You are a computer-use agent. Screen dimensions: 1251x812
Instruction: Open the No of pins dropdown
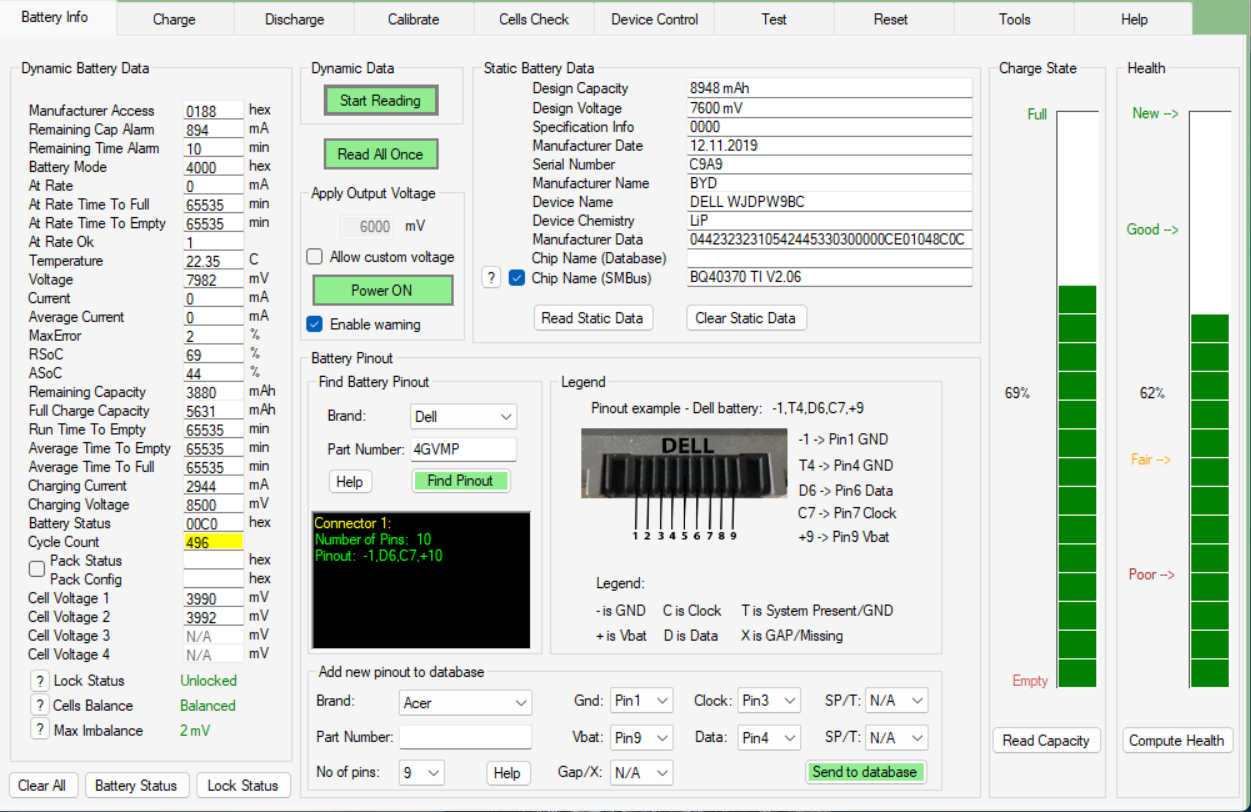(421, 773)
